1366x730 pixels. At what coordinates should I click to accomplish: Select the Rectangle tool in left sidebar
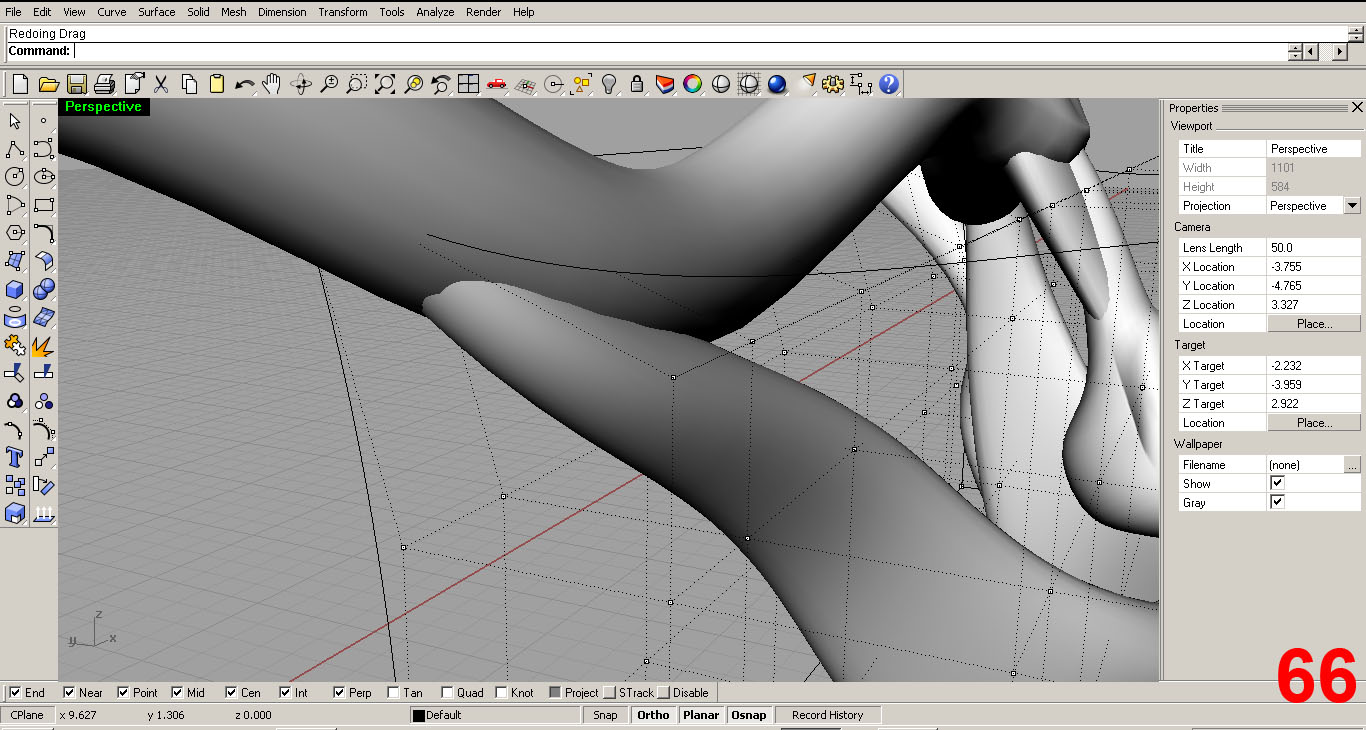(x=43, y=205)
